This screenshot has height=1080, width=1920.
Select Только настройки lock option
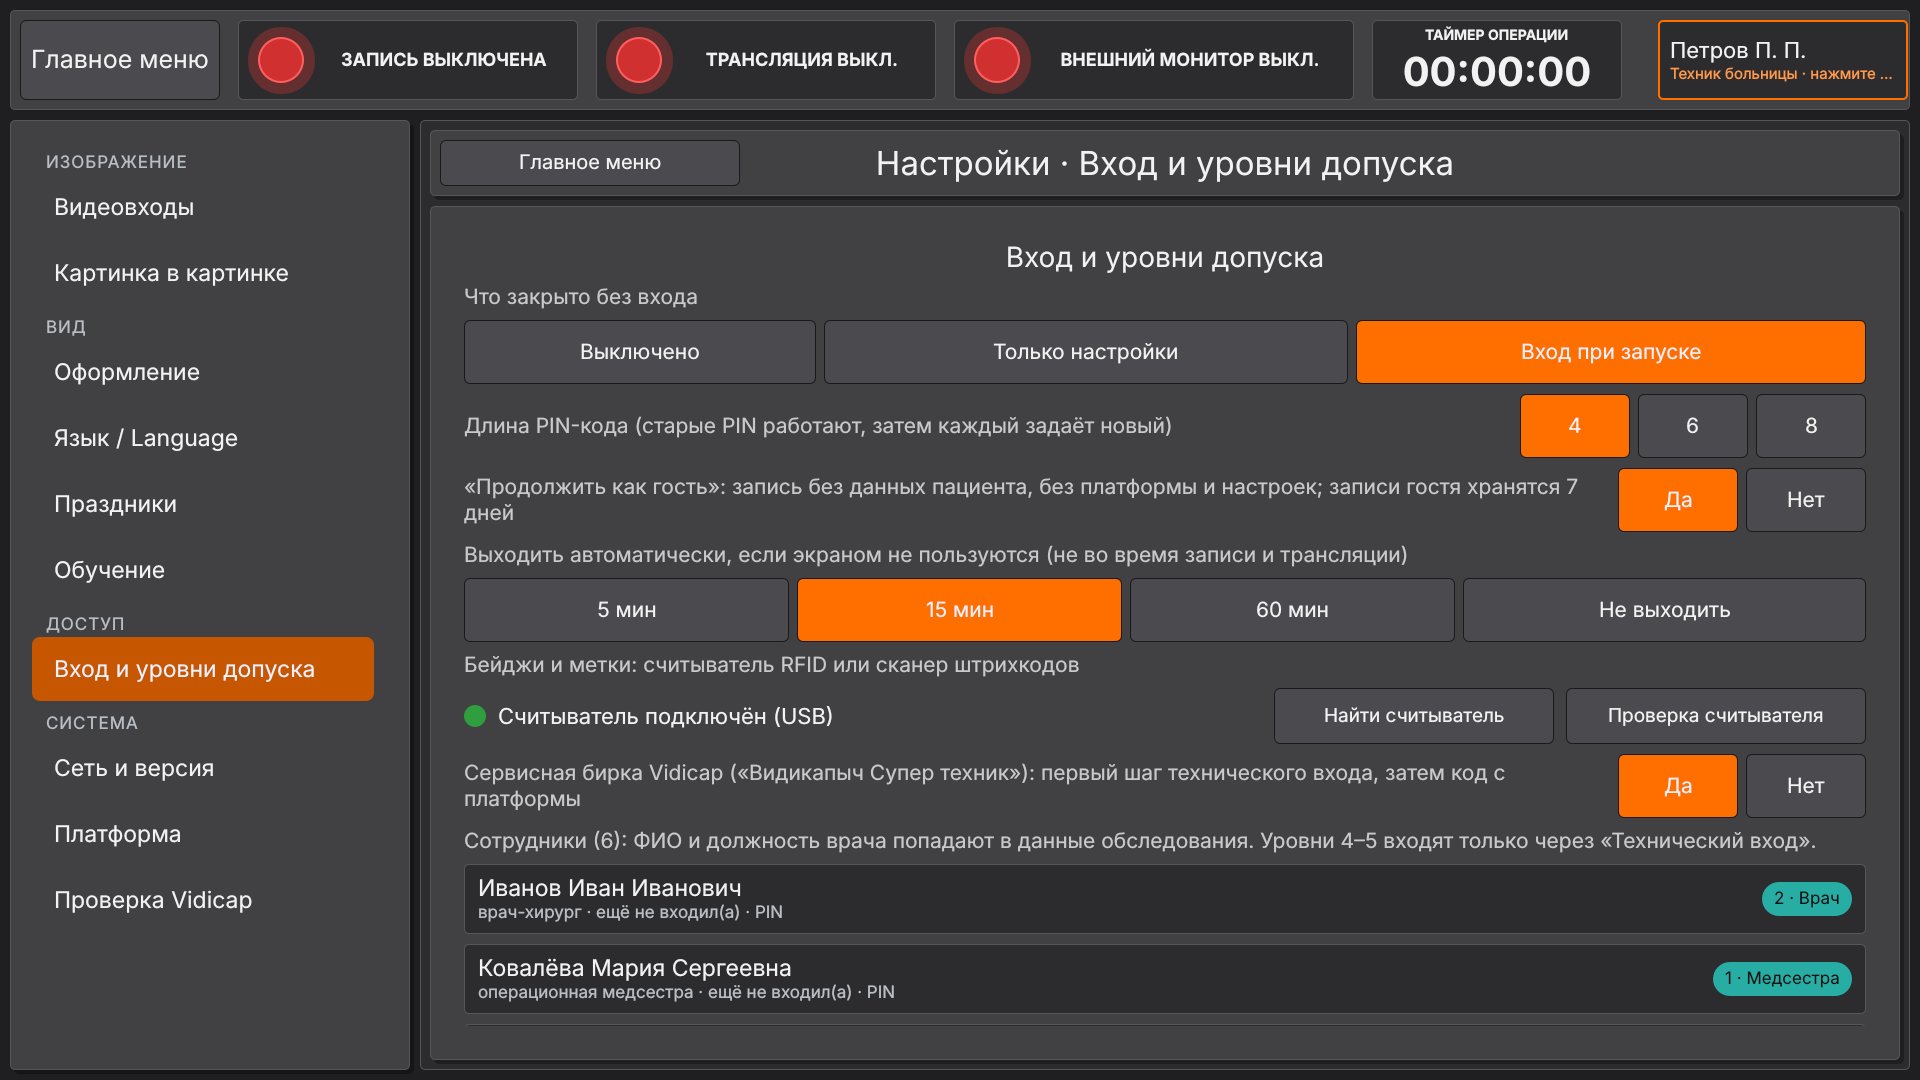(x=1086, y=352)
